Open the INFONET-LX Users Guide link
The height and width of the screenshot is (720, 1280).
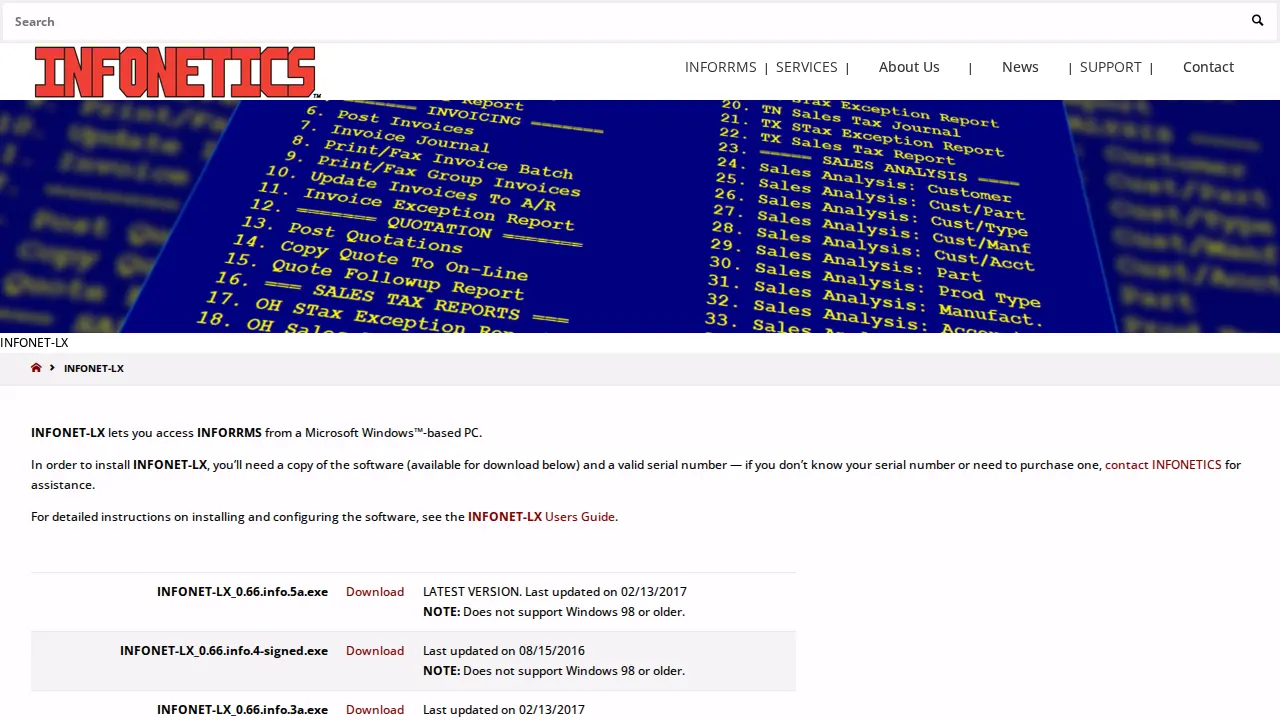click(x=541, y=517)
